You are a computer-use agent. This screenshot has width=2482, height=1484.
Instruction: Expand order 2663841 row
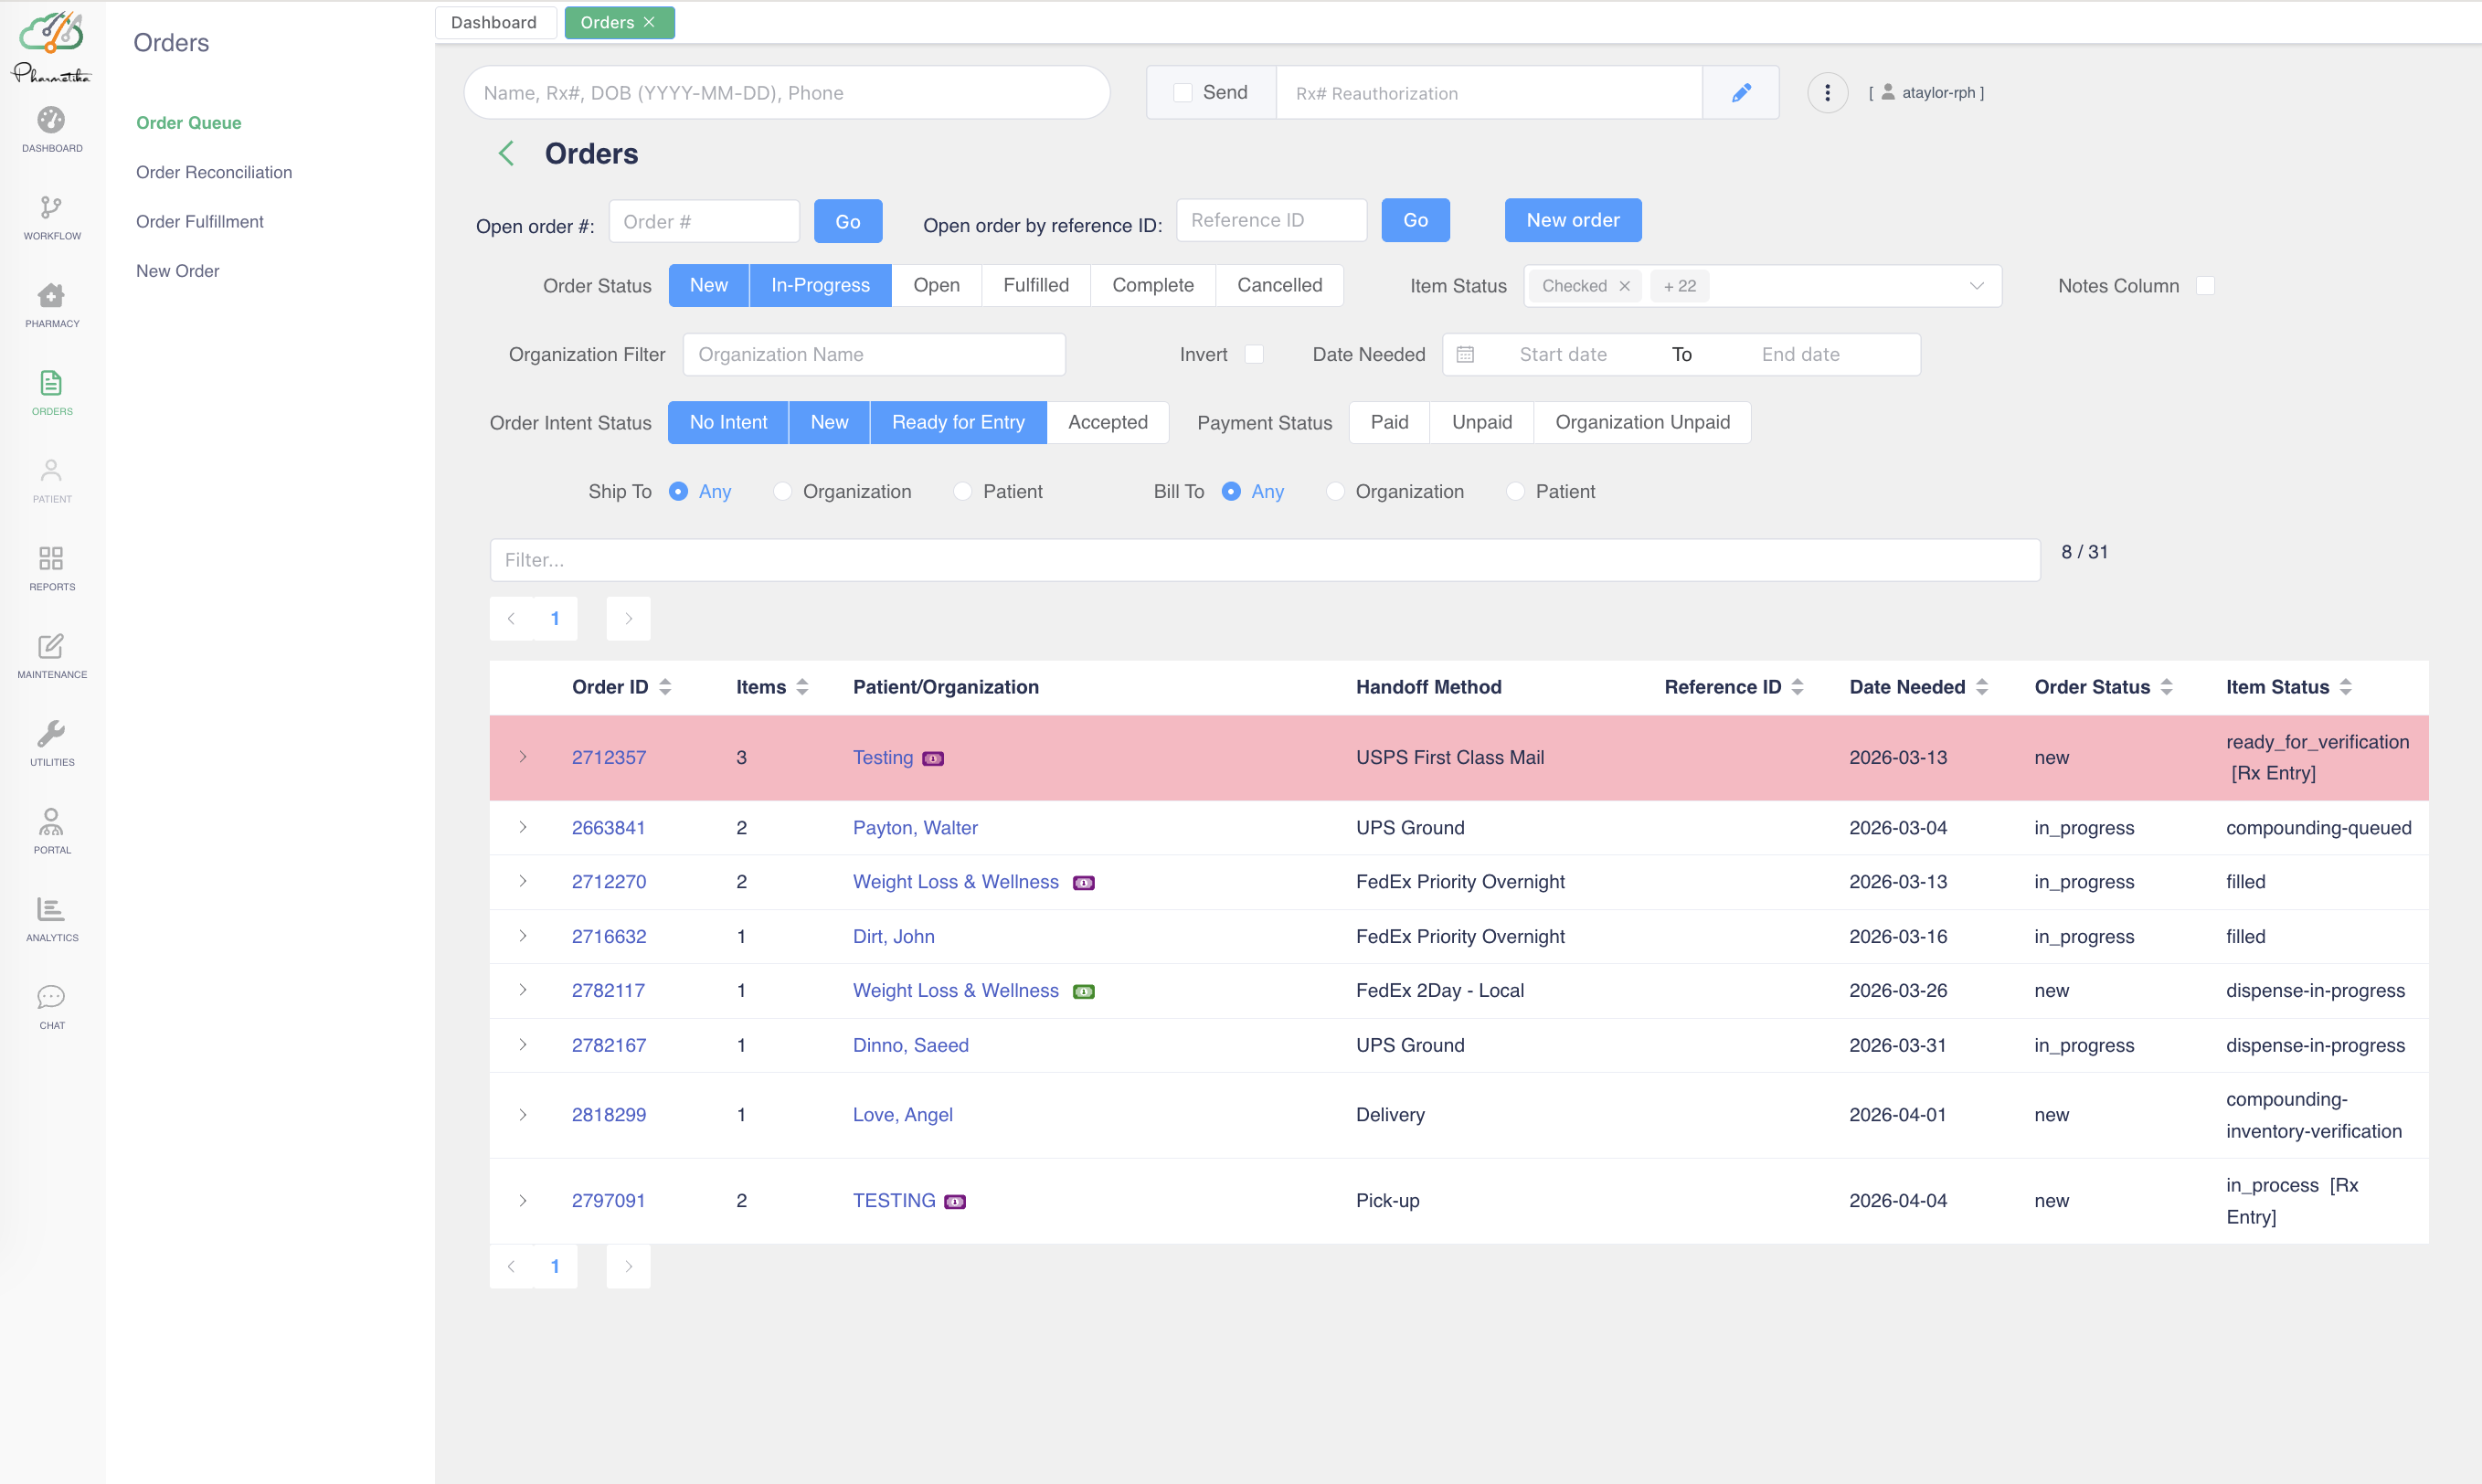tap(522, 827)
